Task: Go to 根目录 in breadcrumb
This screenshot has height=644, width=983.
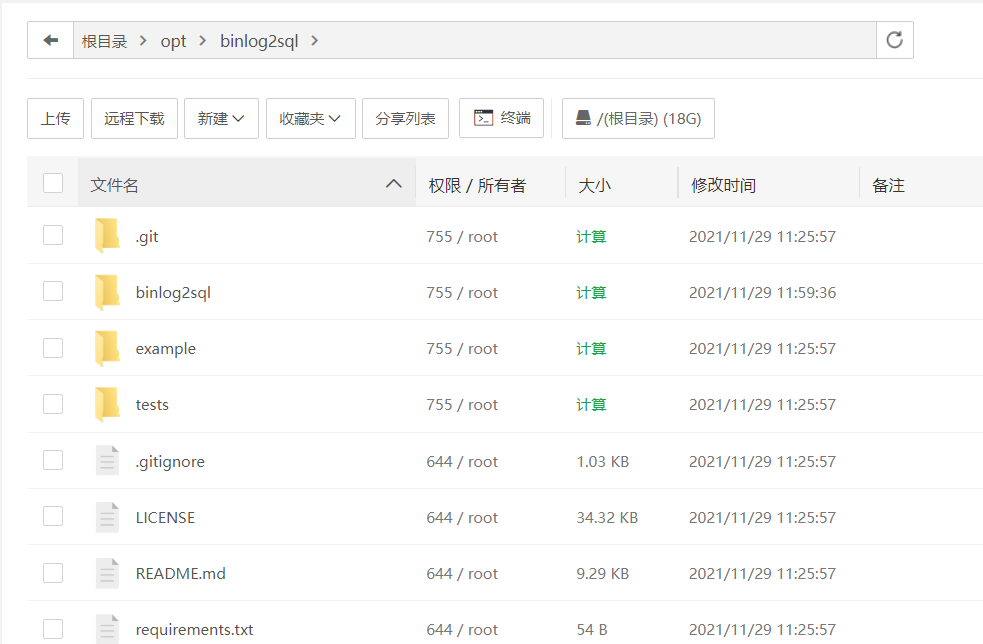Action: coord(104,41)
